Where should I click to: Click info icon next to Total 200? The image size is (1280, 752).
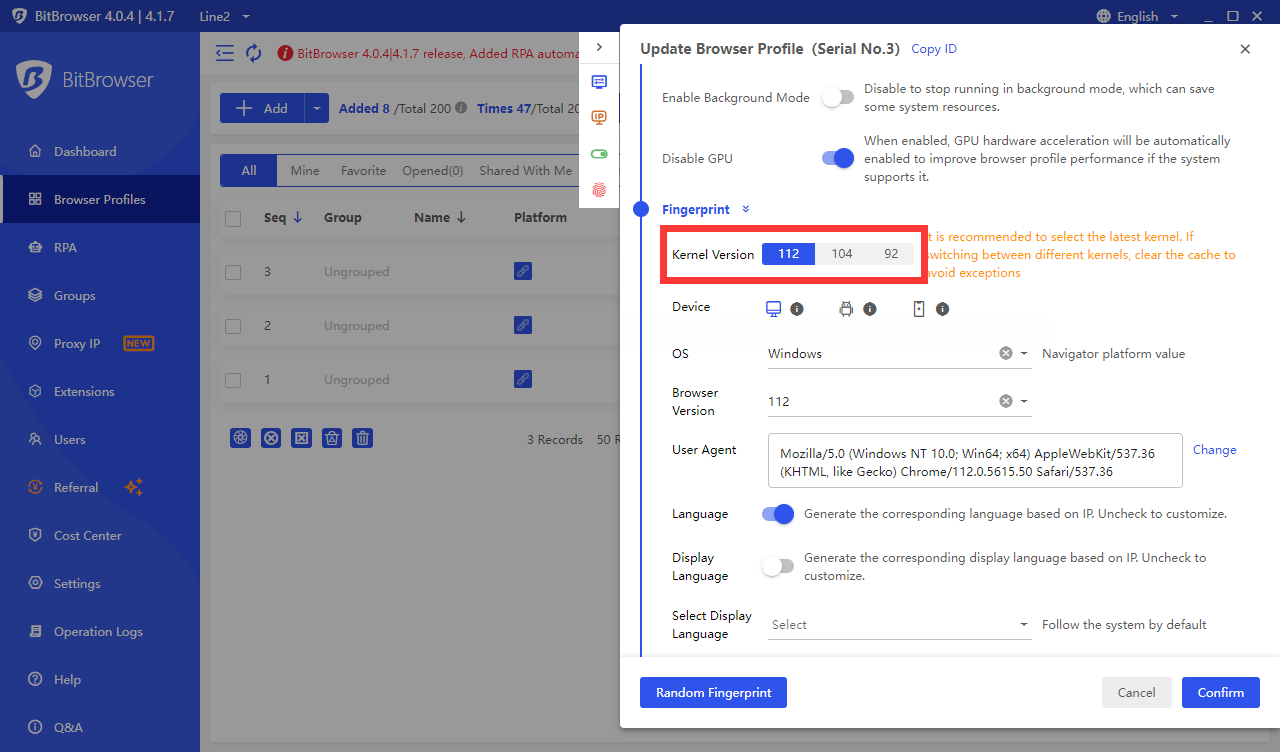(x=461, y=108)
